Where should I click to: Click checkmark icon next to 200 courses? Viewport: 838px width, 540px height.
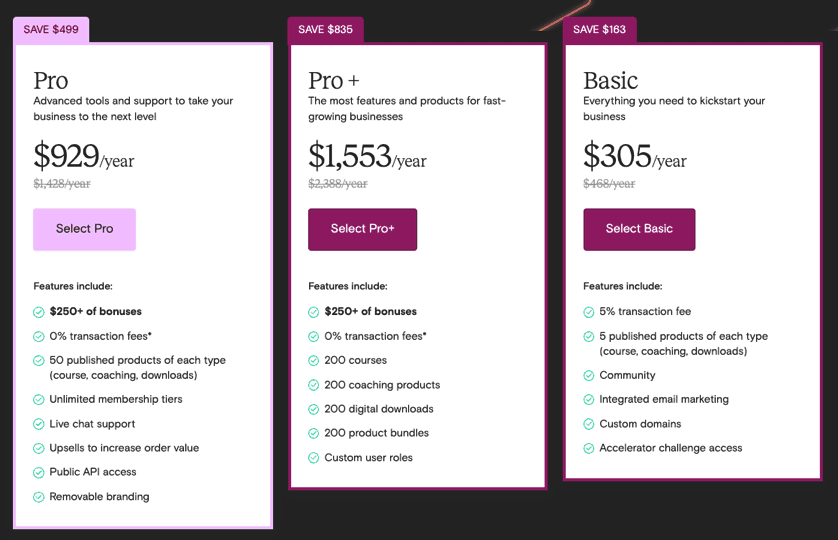coord(314,360)
